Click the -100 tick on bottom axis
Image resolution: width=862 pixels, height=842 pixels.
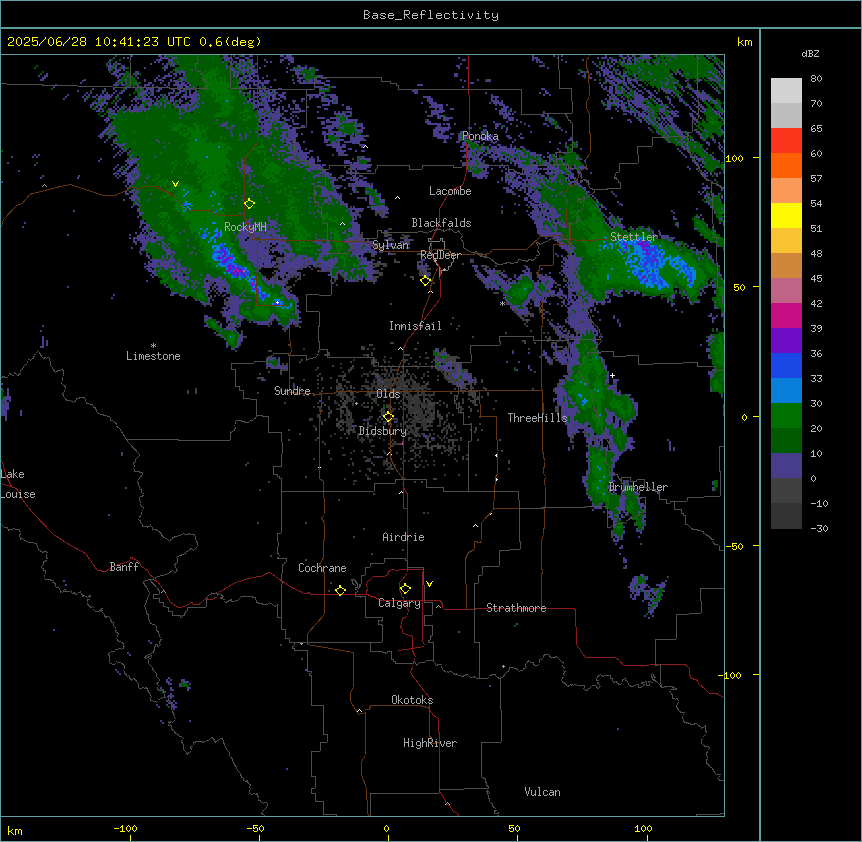coord(125,828)
